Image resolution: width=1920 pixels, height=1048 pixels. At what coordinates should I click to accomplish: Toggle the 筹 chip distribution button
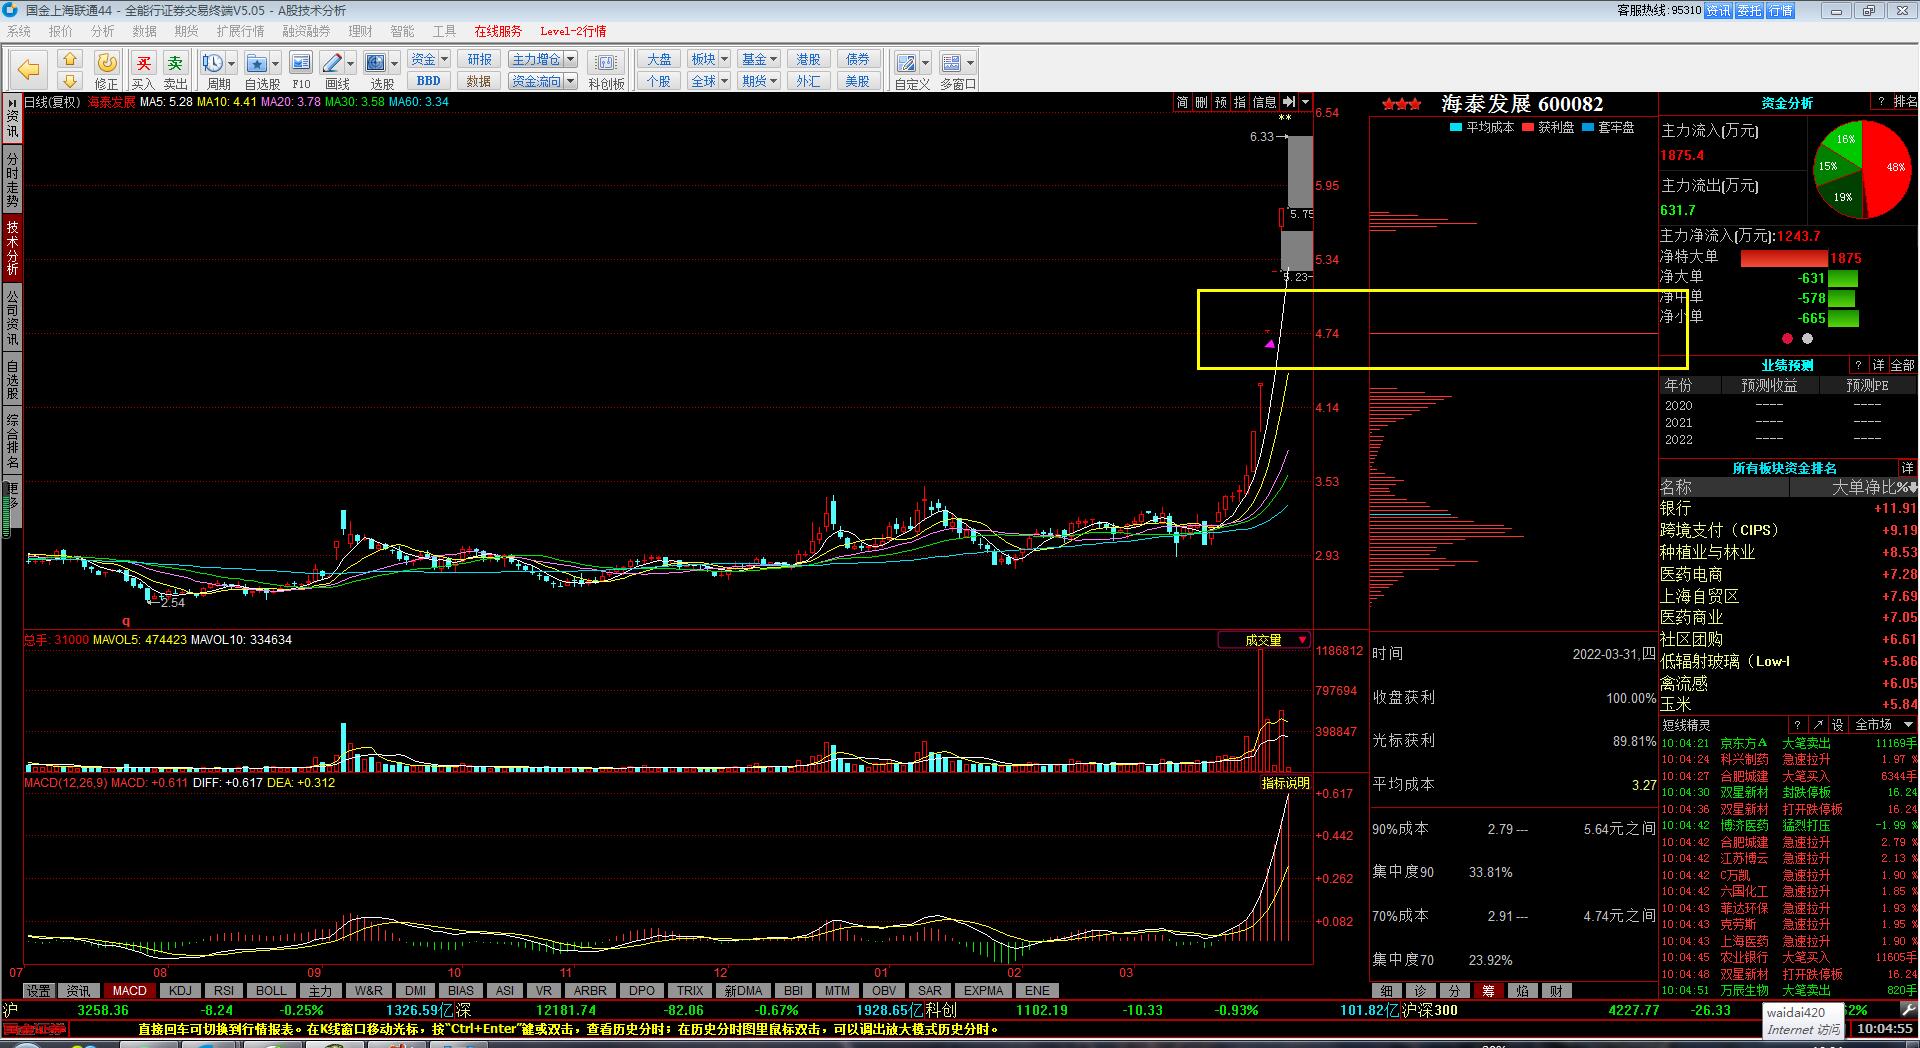point(1489,991)
